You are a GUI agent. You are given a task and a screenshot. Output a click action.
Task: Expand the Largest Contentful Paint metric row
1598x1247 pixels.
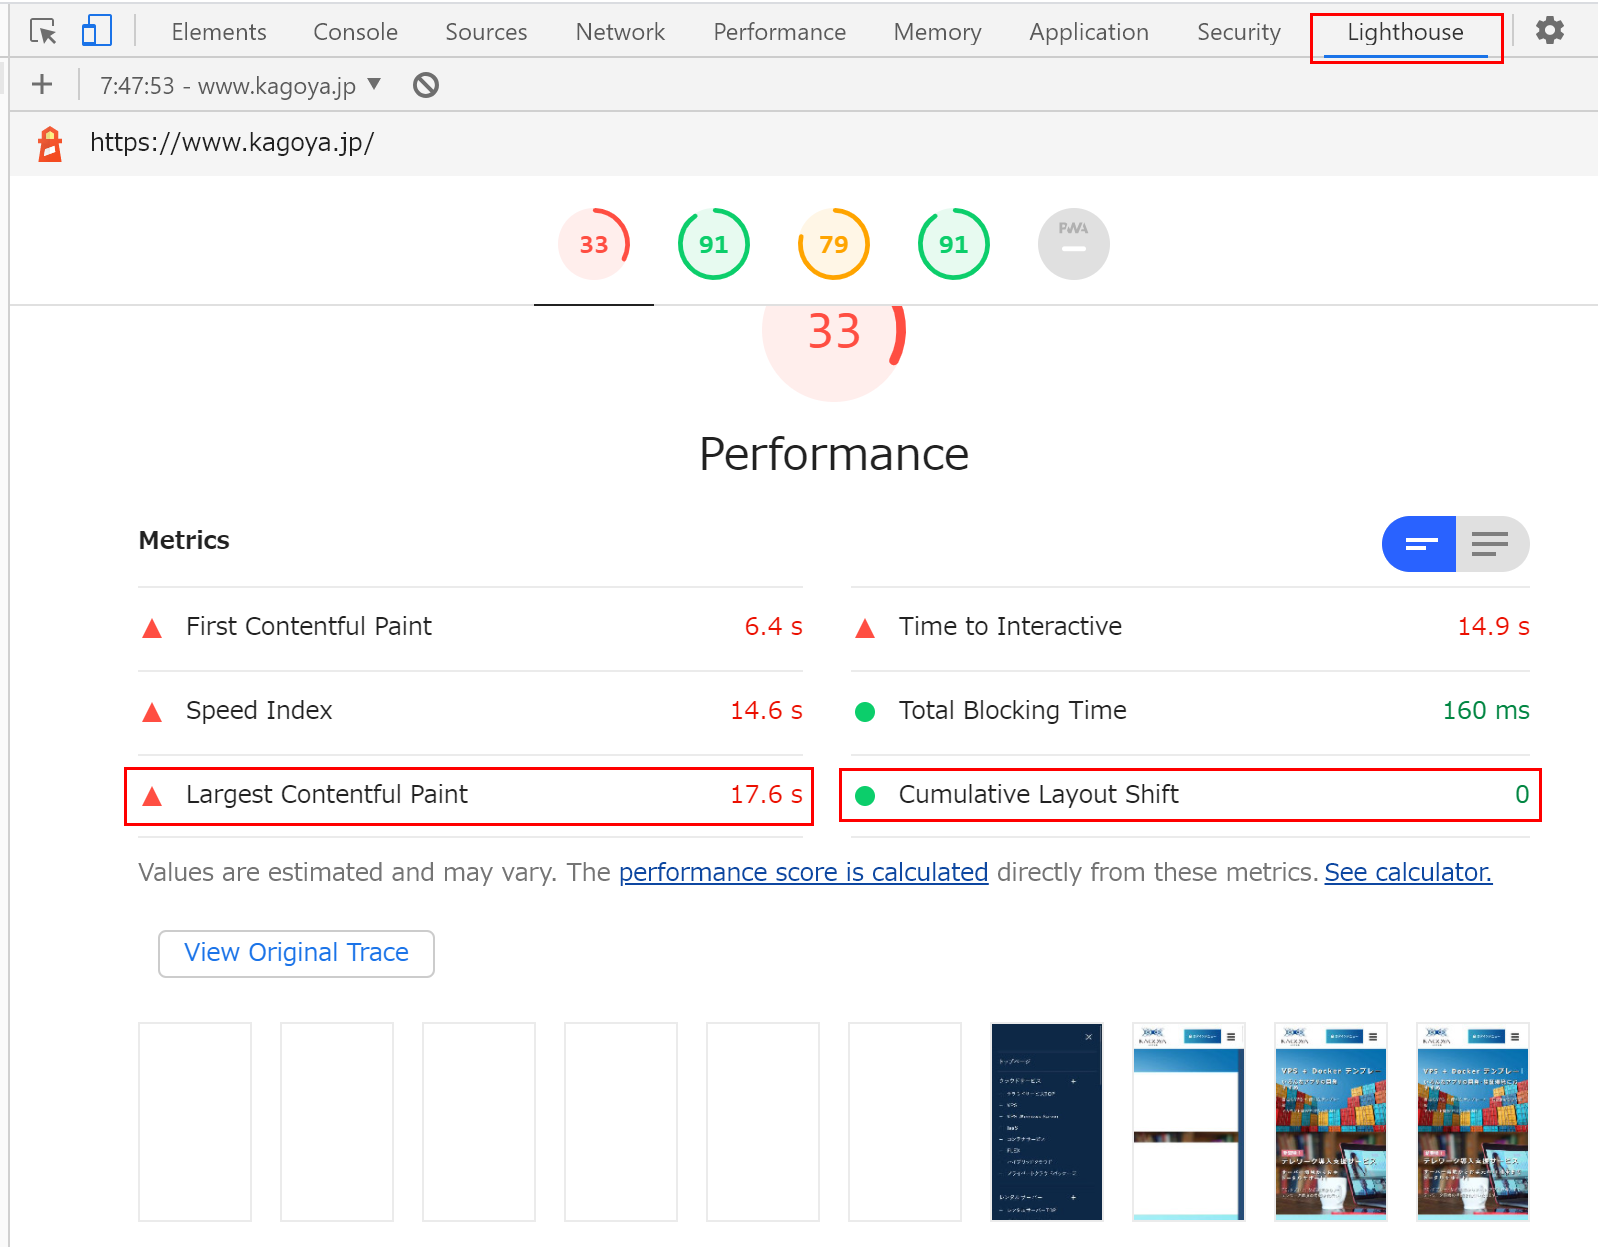[x=469, y=795]
